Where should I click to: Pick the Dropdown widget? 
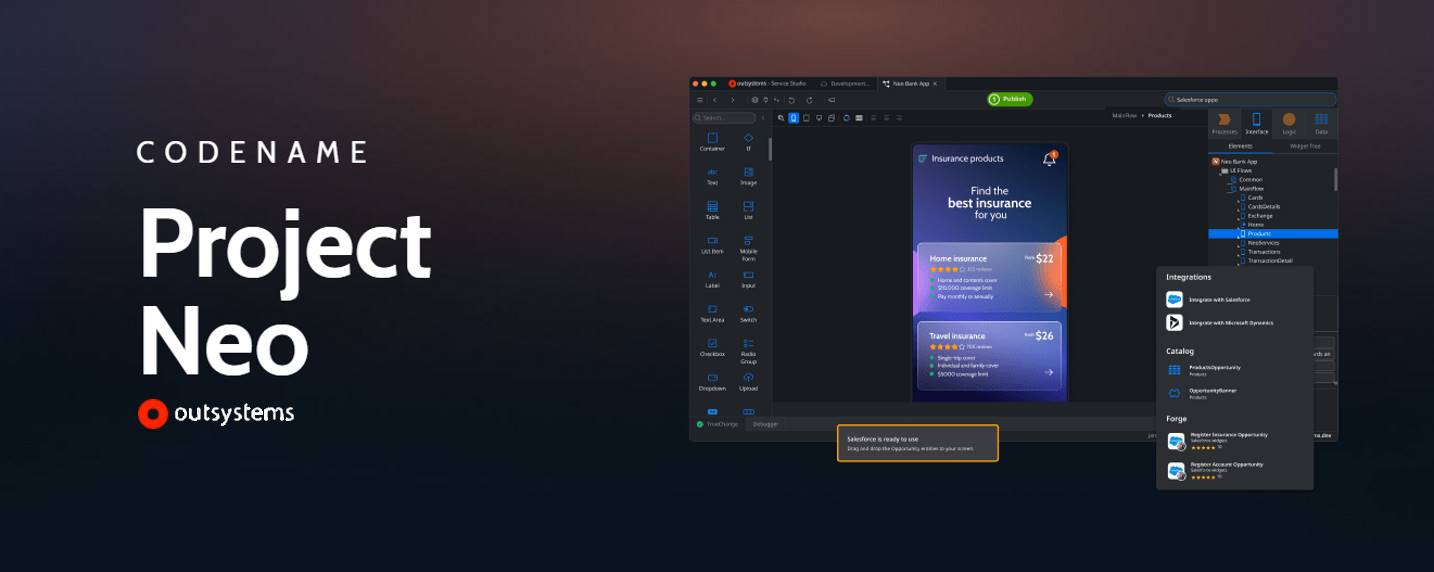(x=712, y=382)
